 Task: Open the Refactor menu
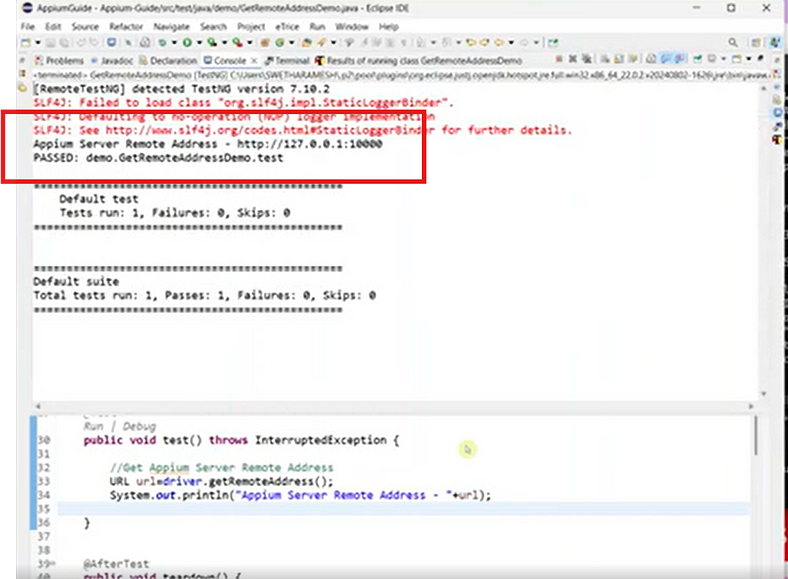[126, 27]
